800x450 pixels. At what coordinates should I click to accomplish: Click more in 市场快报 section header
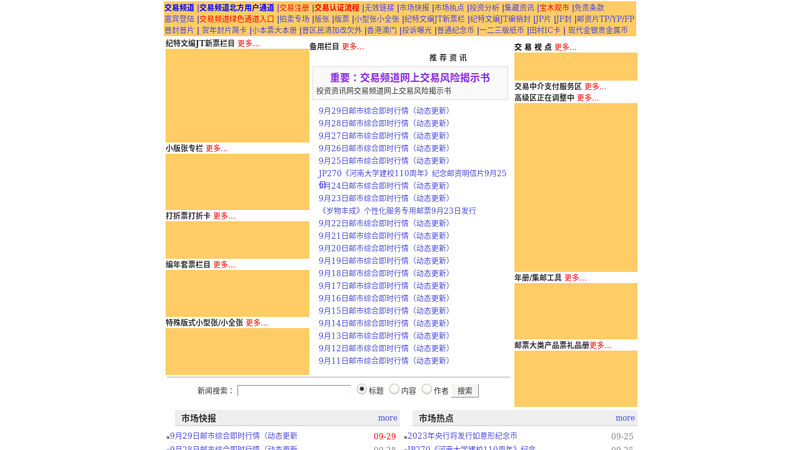pos(388,418)
